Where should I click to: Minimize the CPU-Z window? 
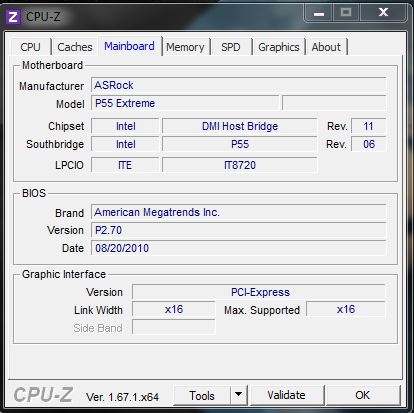(319, 13)
